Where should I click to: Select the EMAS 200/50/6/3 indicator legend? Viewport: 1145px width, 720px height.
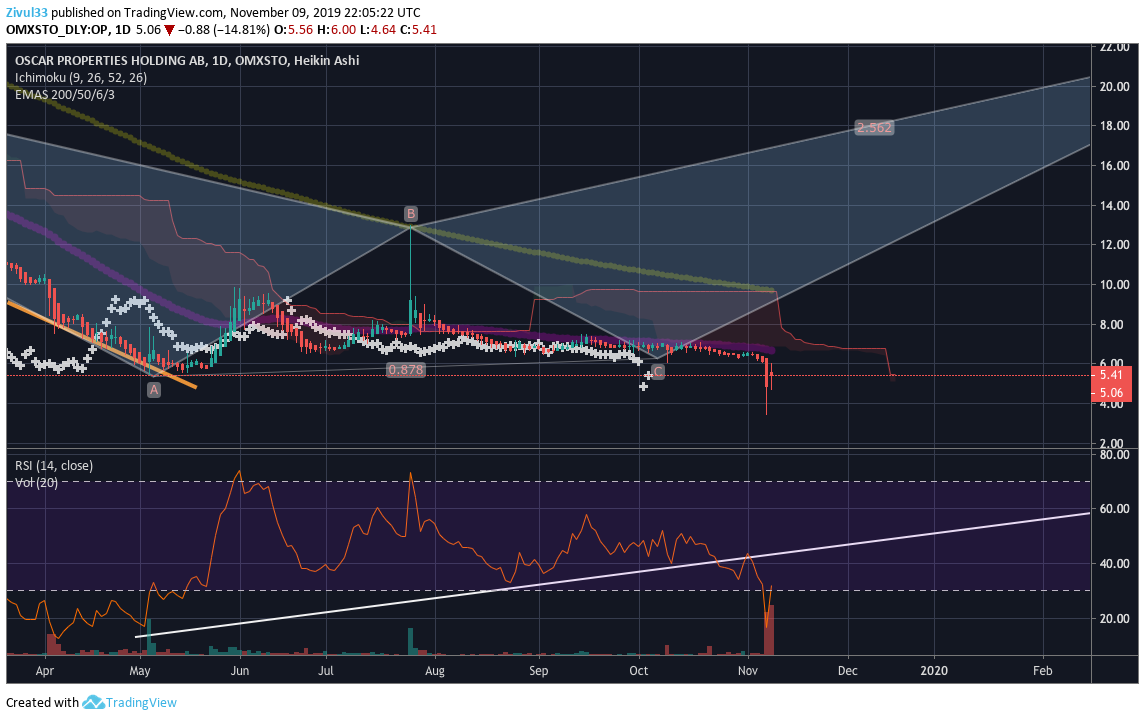(x=65, y=94)
